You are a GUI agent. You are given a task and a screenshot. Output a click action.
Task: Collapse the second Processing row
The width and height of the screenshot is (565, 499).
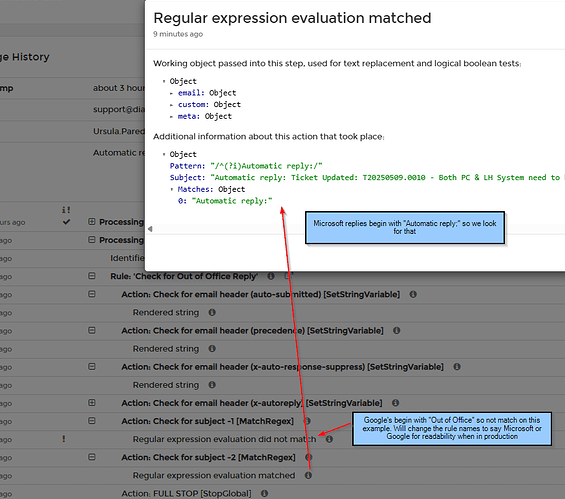tap(92, 240)
